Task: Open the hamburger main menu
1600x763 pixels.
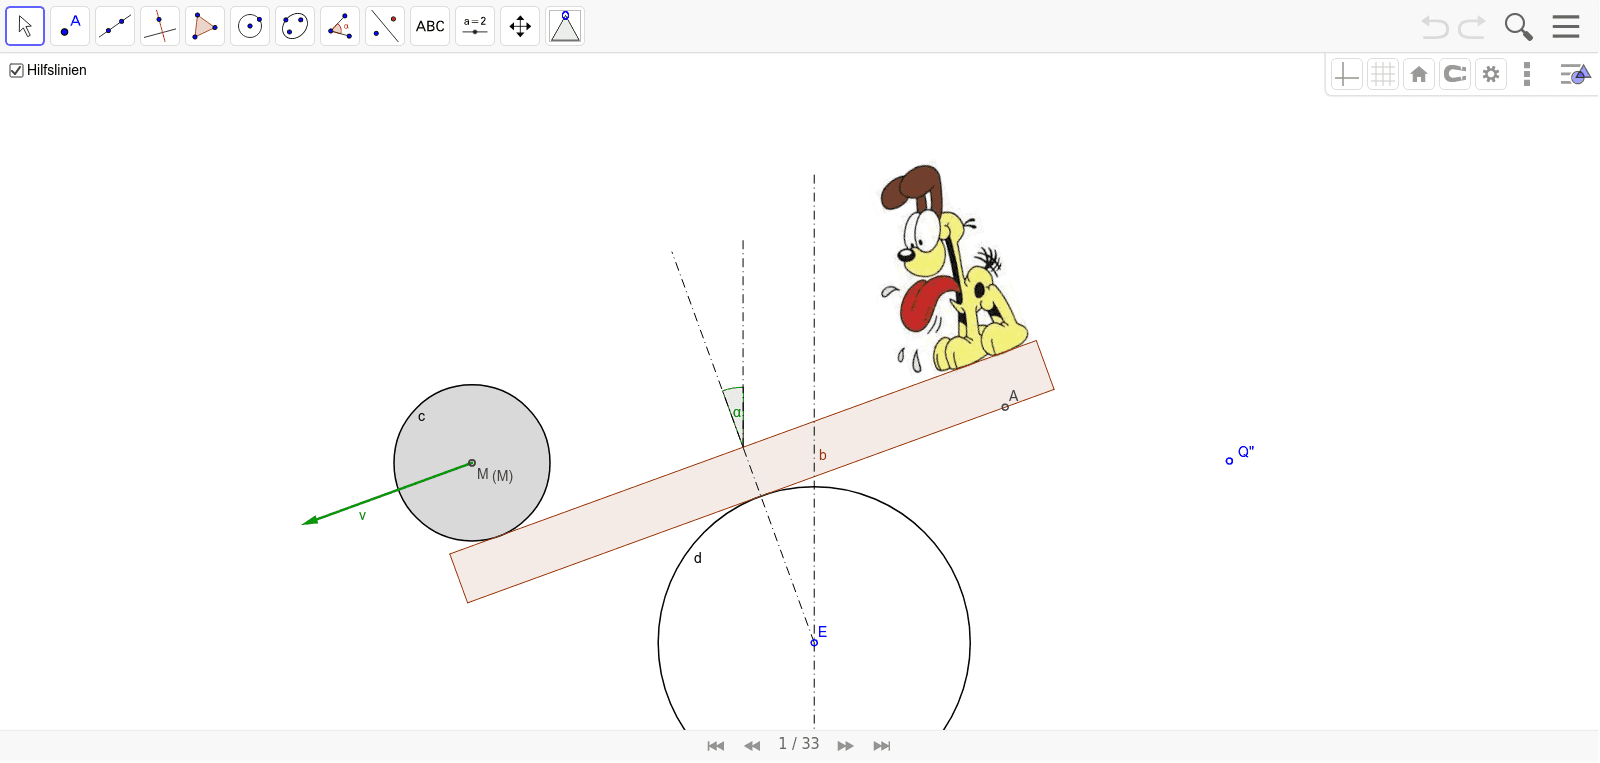Action: pos(1566,26)
